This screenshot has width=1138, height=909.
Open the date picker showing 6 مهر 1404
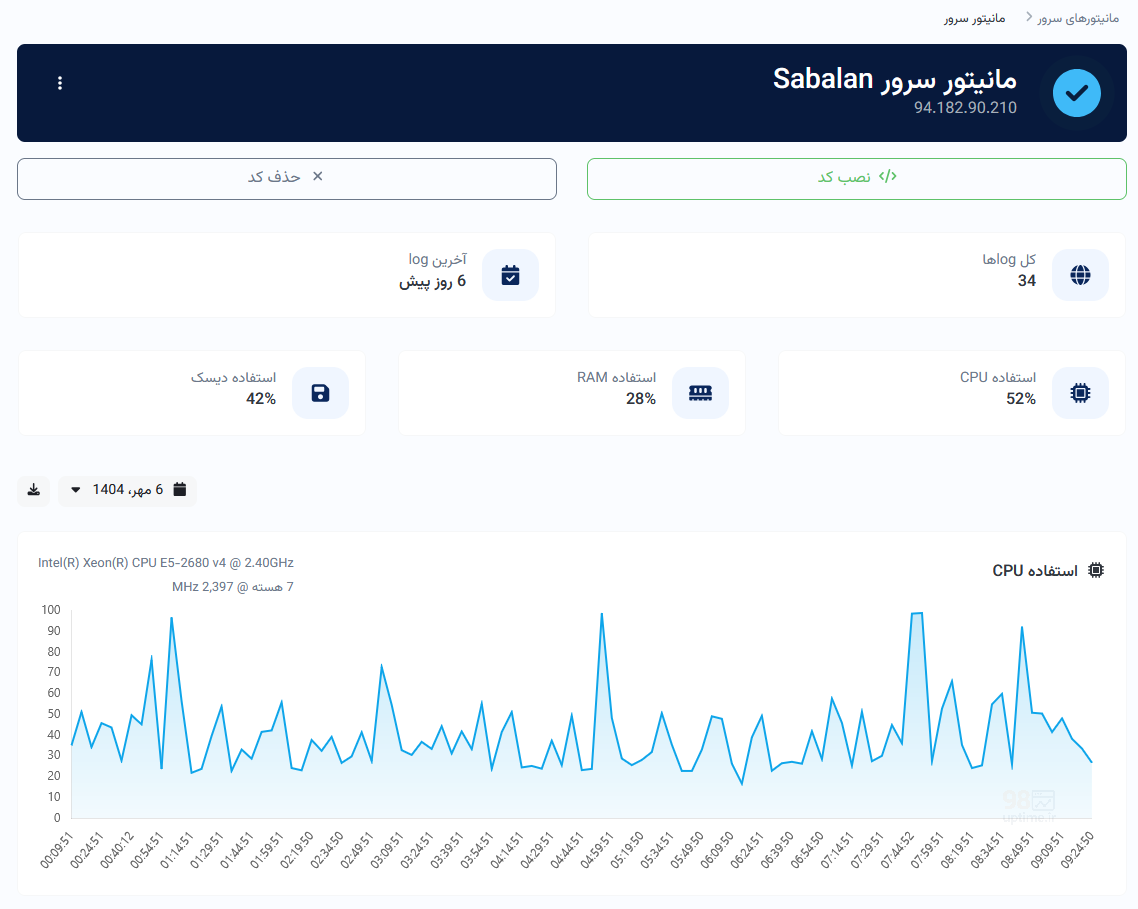(x=127, y=490)
